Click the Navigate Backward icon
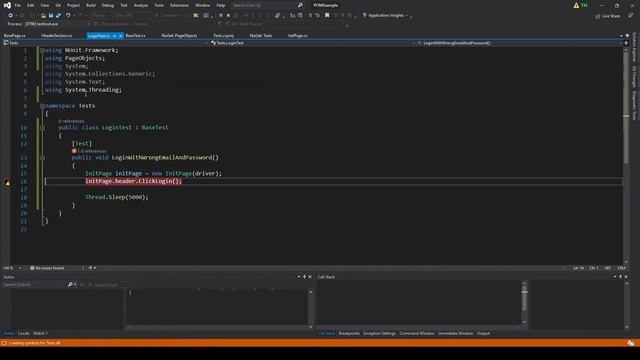 11,16
